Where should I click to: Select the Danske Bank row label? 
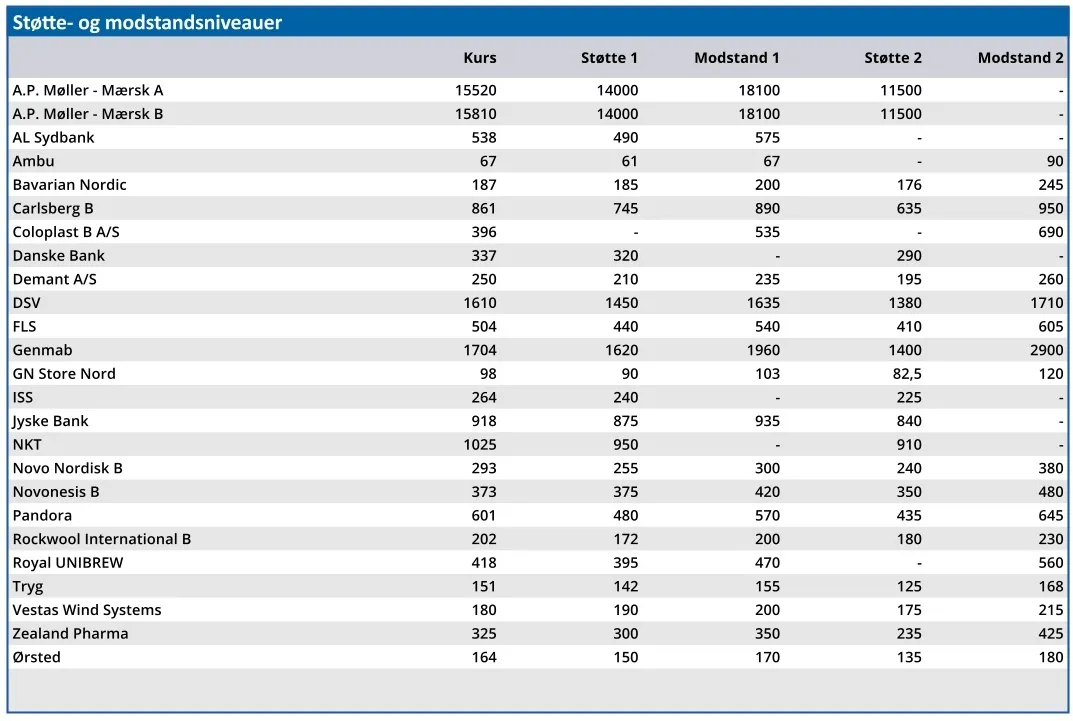(58, 255)
